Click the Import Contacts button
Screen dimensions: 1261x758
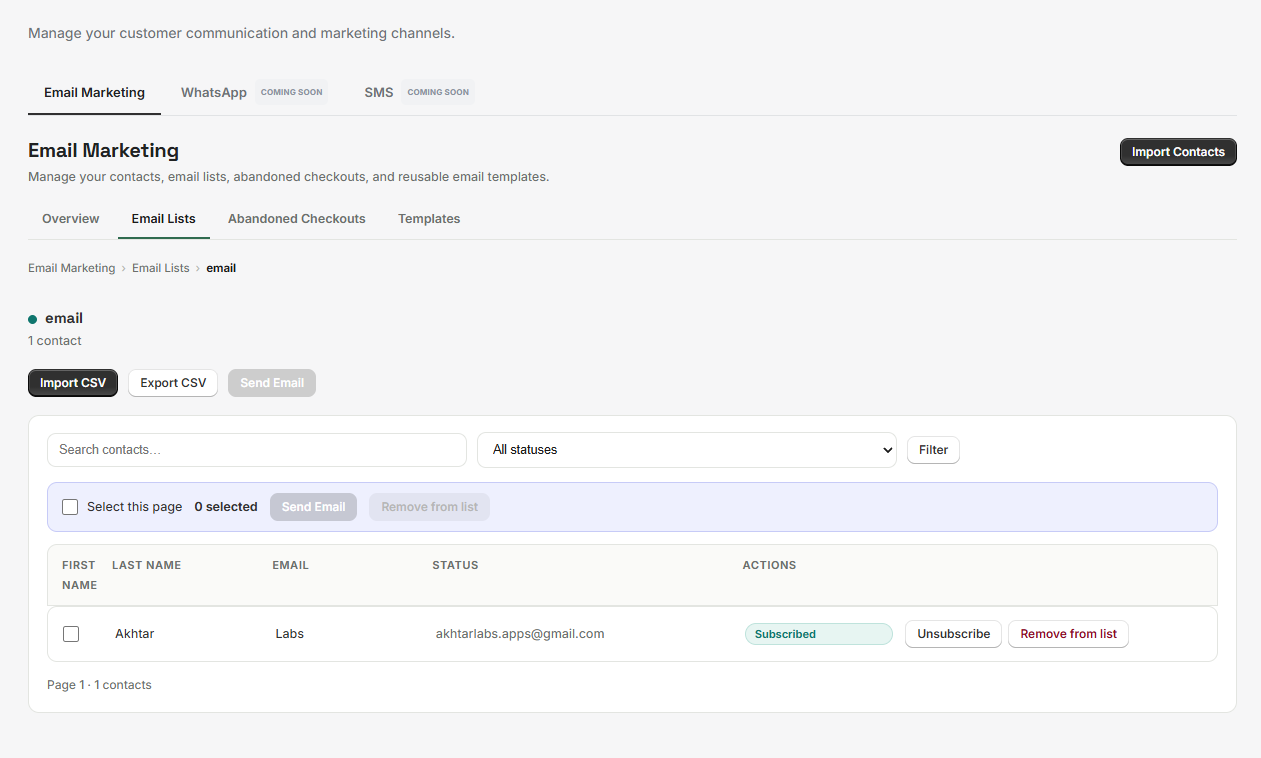[1178, 152]
